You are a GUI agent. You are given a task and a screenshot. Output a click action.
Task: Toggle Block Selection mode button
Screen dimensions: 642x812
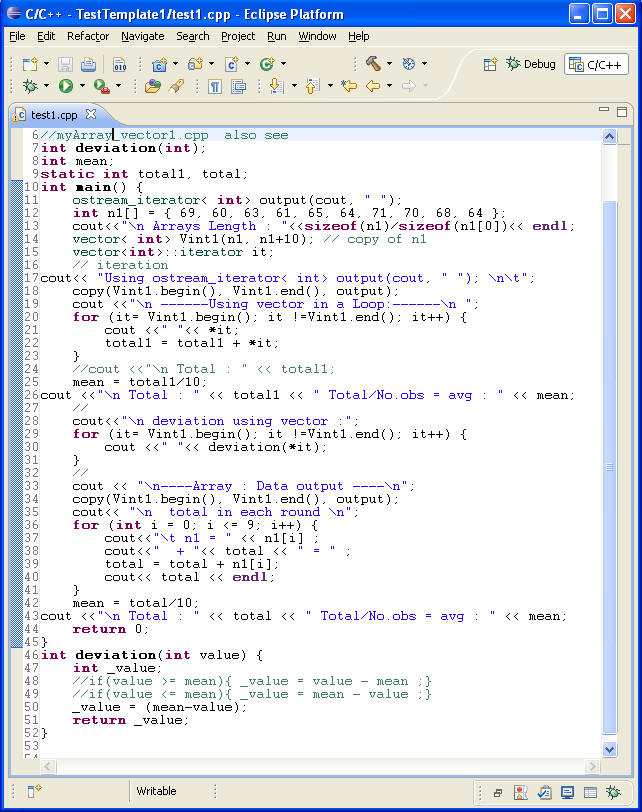pos(239,86)
